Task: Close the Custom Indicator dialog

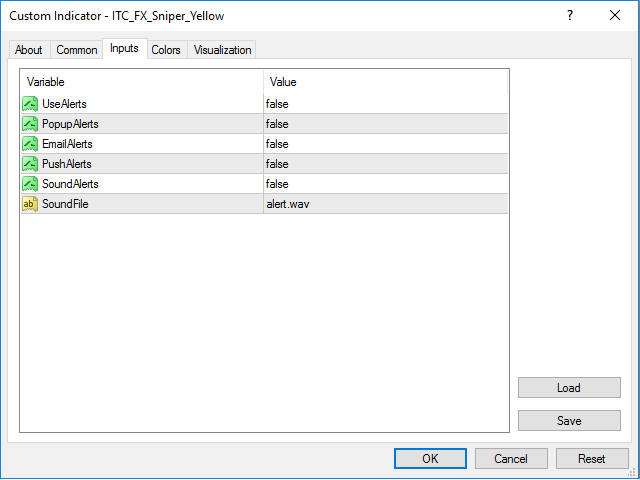Action: pyautogui.click(x=615, y=16)
